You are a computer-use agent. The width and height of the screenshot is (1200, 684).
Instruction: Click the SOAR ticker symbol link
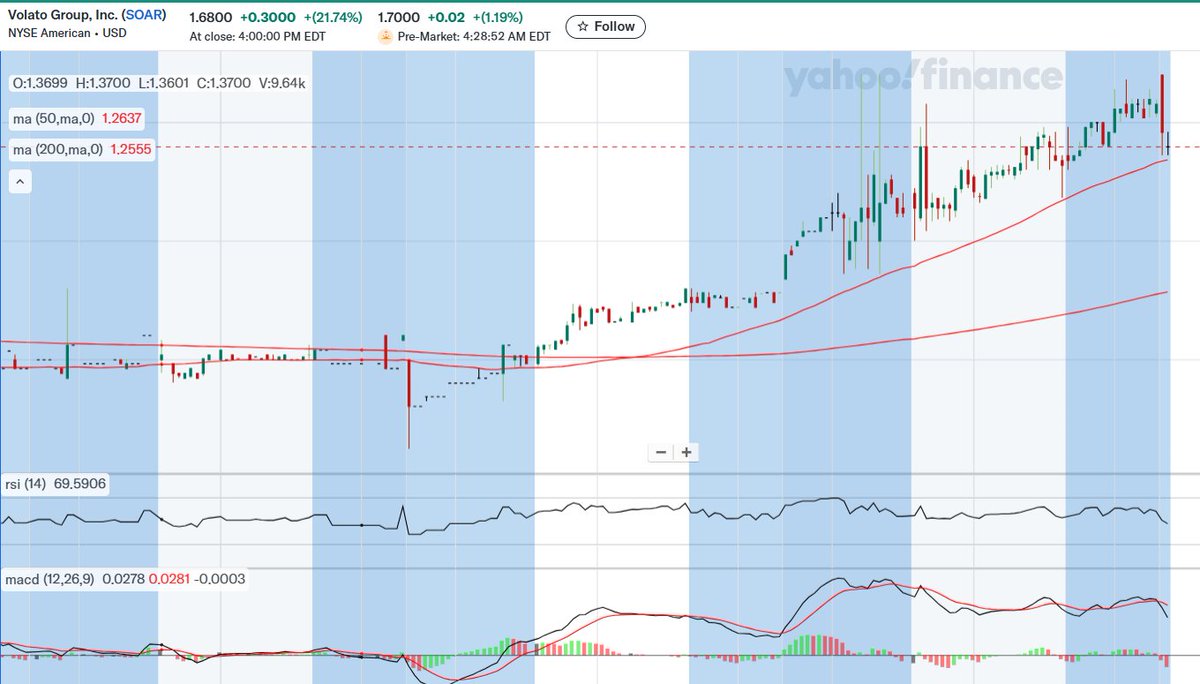144,17
